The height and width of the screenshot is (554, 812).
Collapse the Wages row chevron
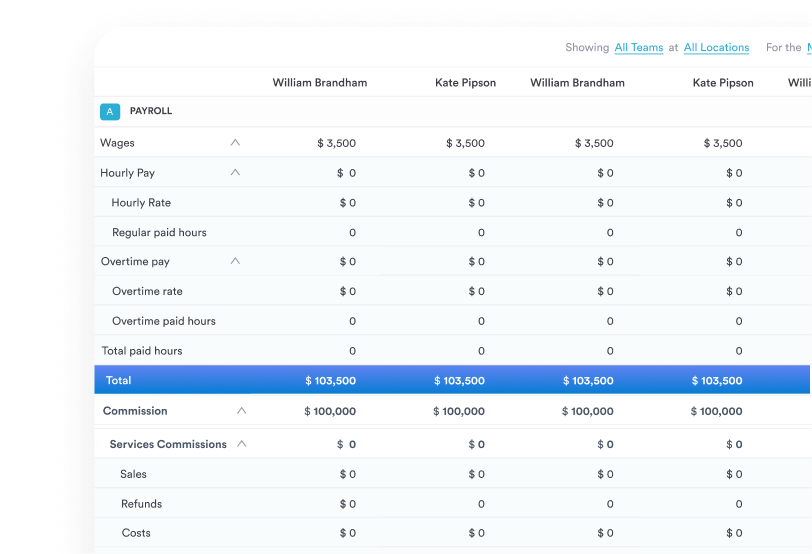[x=235, y=143]
